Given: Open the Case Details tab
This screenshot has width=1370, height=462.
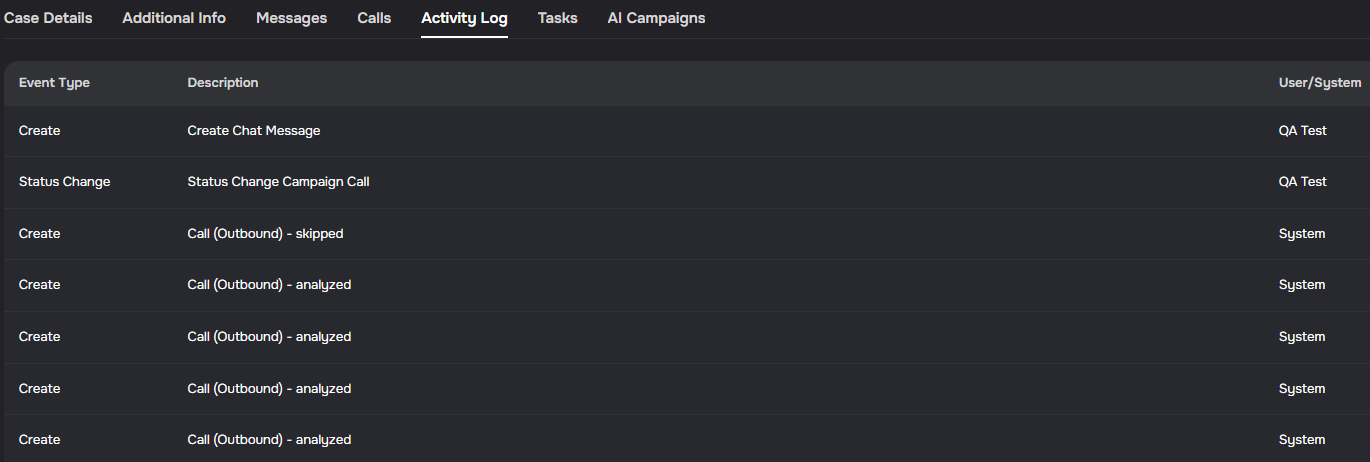Looking at the screenshot, I should [48, 18].
